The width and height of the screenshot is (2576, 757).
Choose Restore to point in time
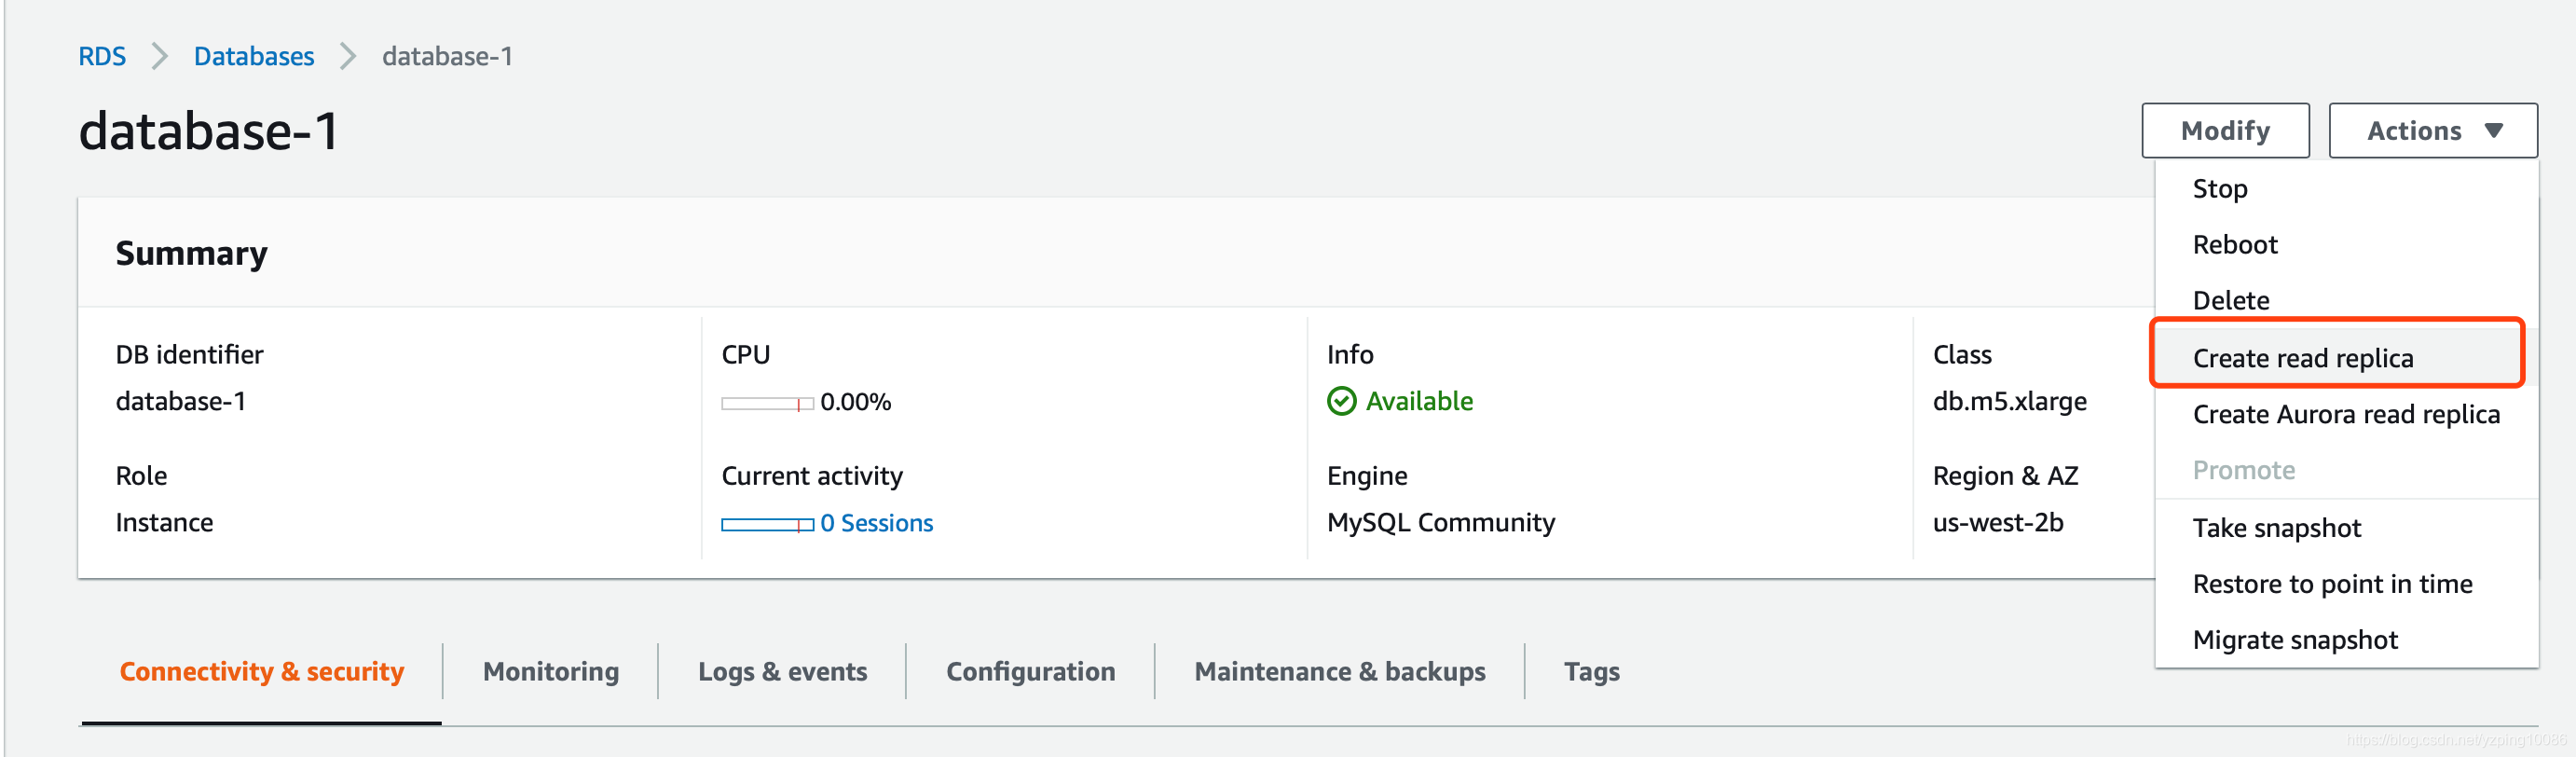2331,584
